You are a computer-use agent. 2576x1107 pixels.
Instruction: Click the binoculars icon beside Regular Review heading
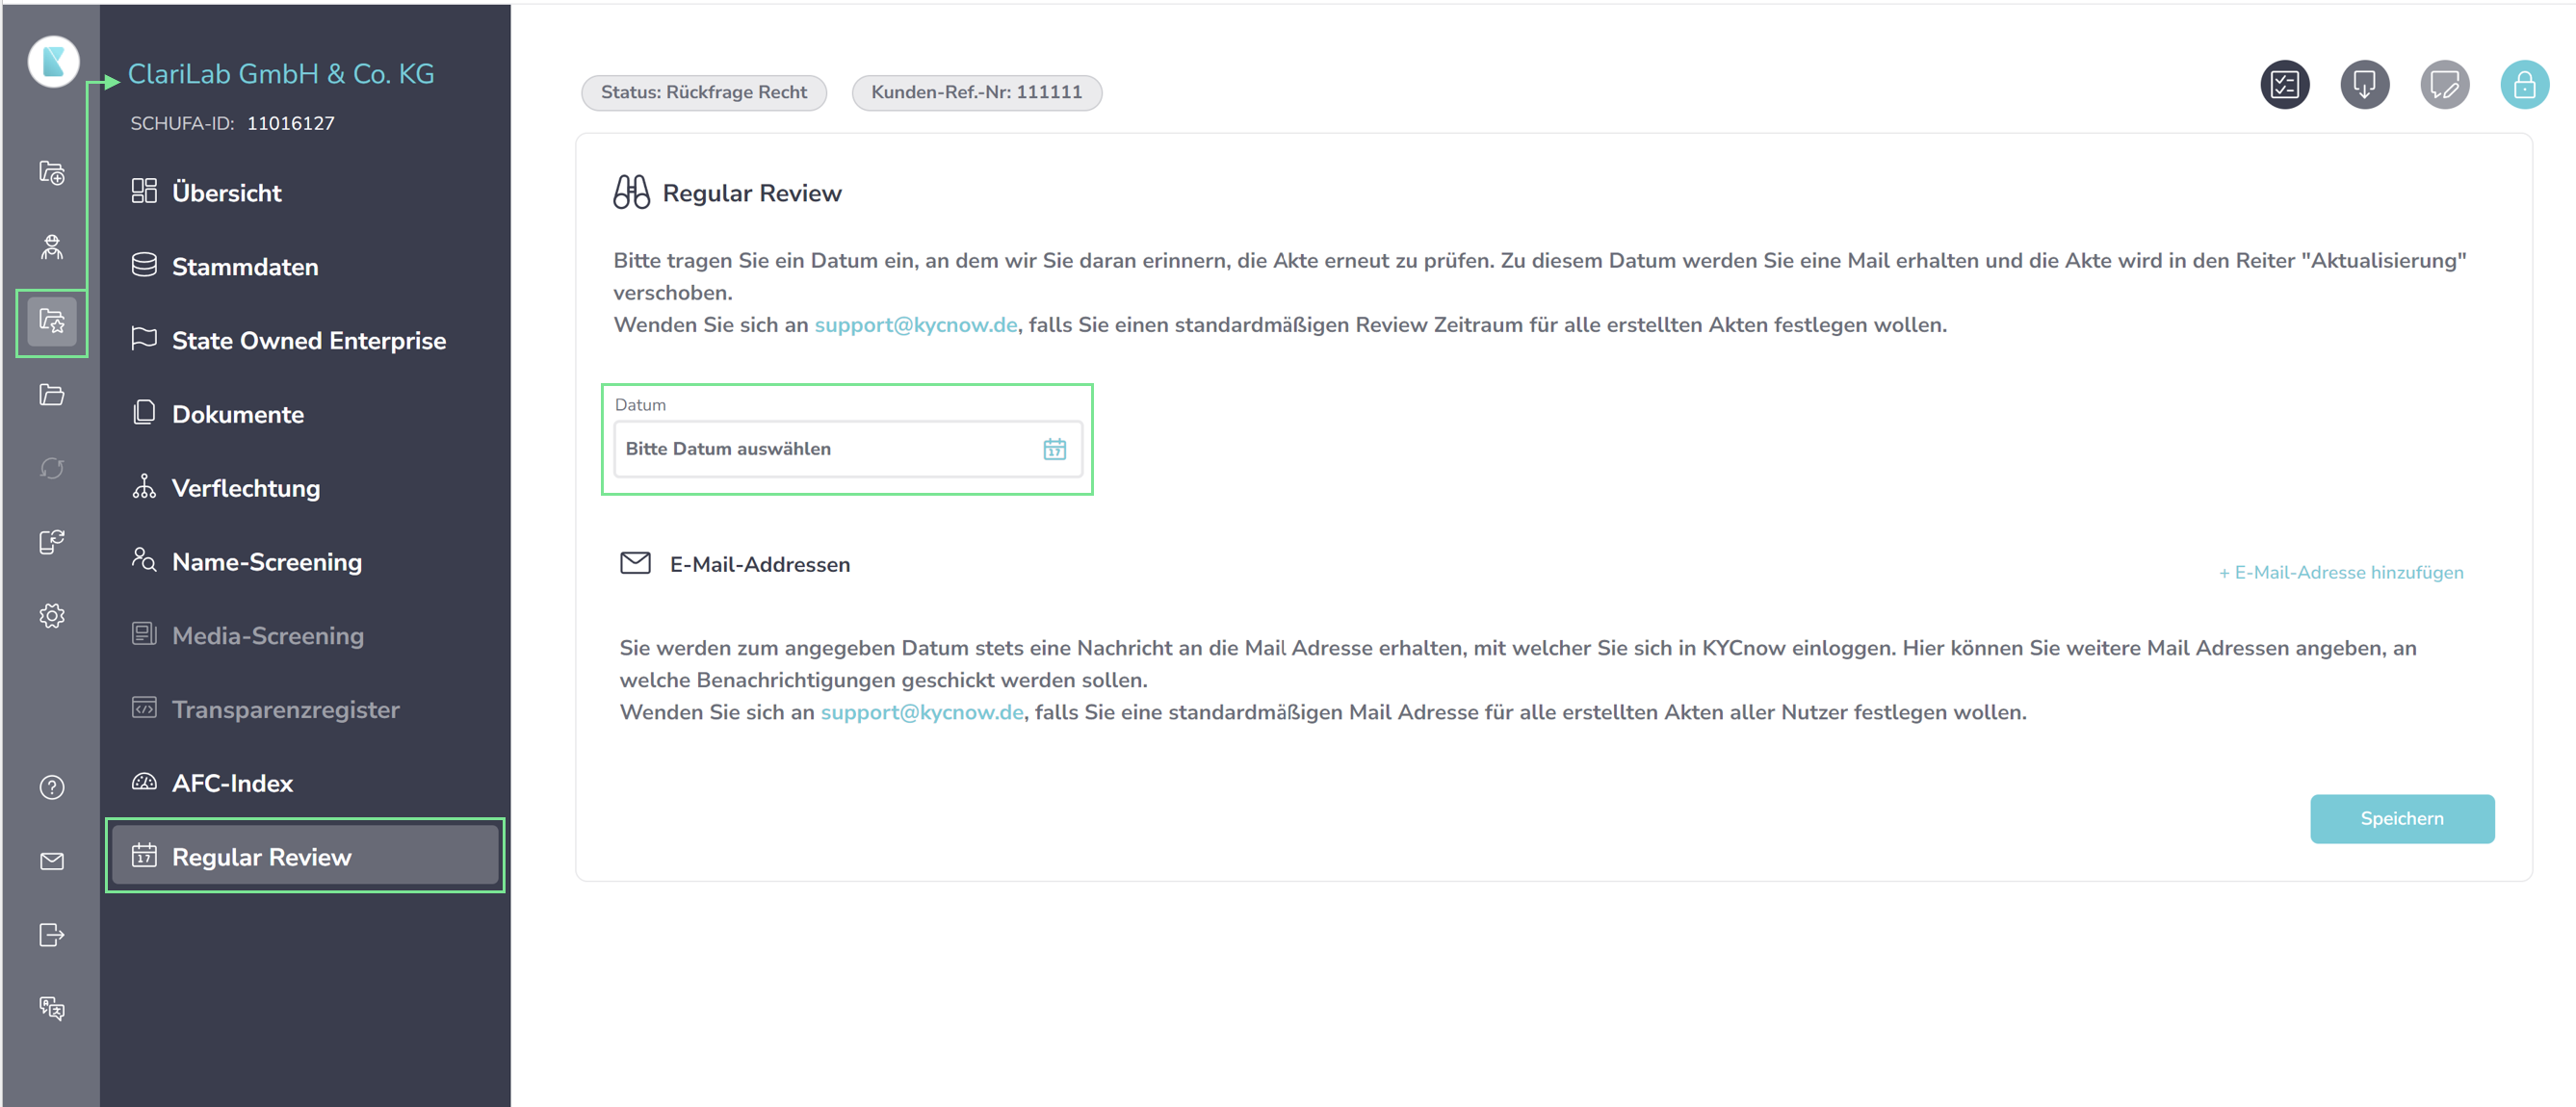[631, 192]
